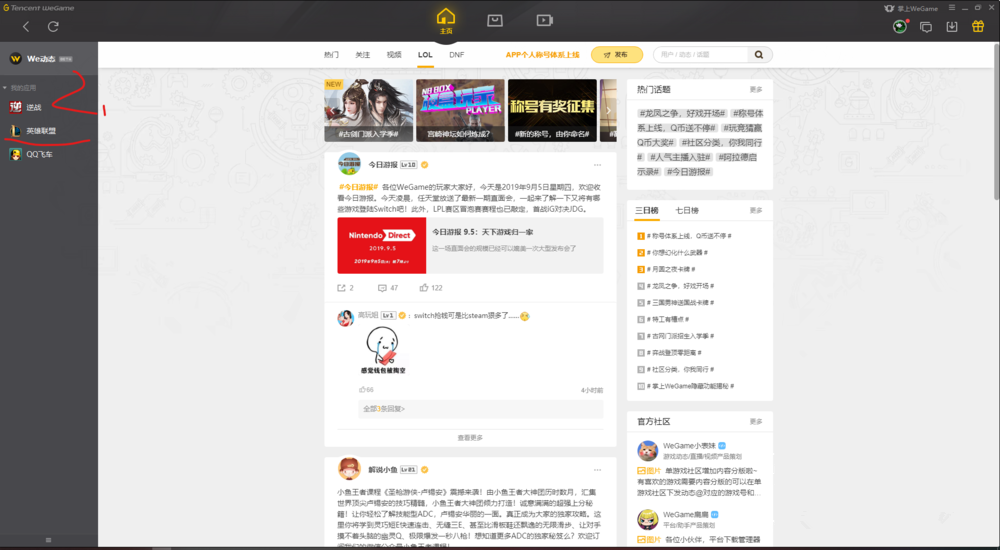The width and height of the screenshot is (1000, 550).
Task: Click the 今日游报 author avatar
Action: (349, 165)
